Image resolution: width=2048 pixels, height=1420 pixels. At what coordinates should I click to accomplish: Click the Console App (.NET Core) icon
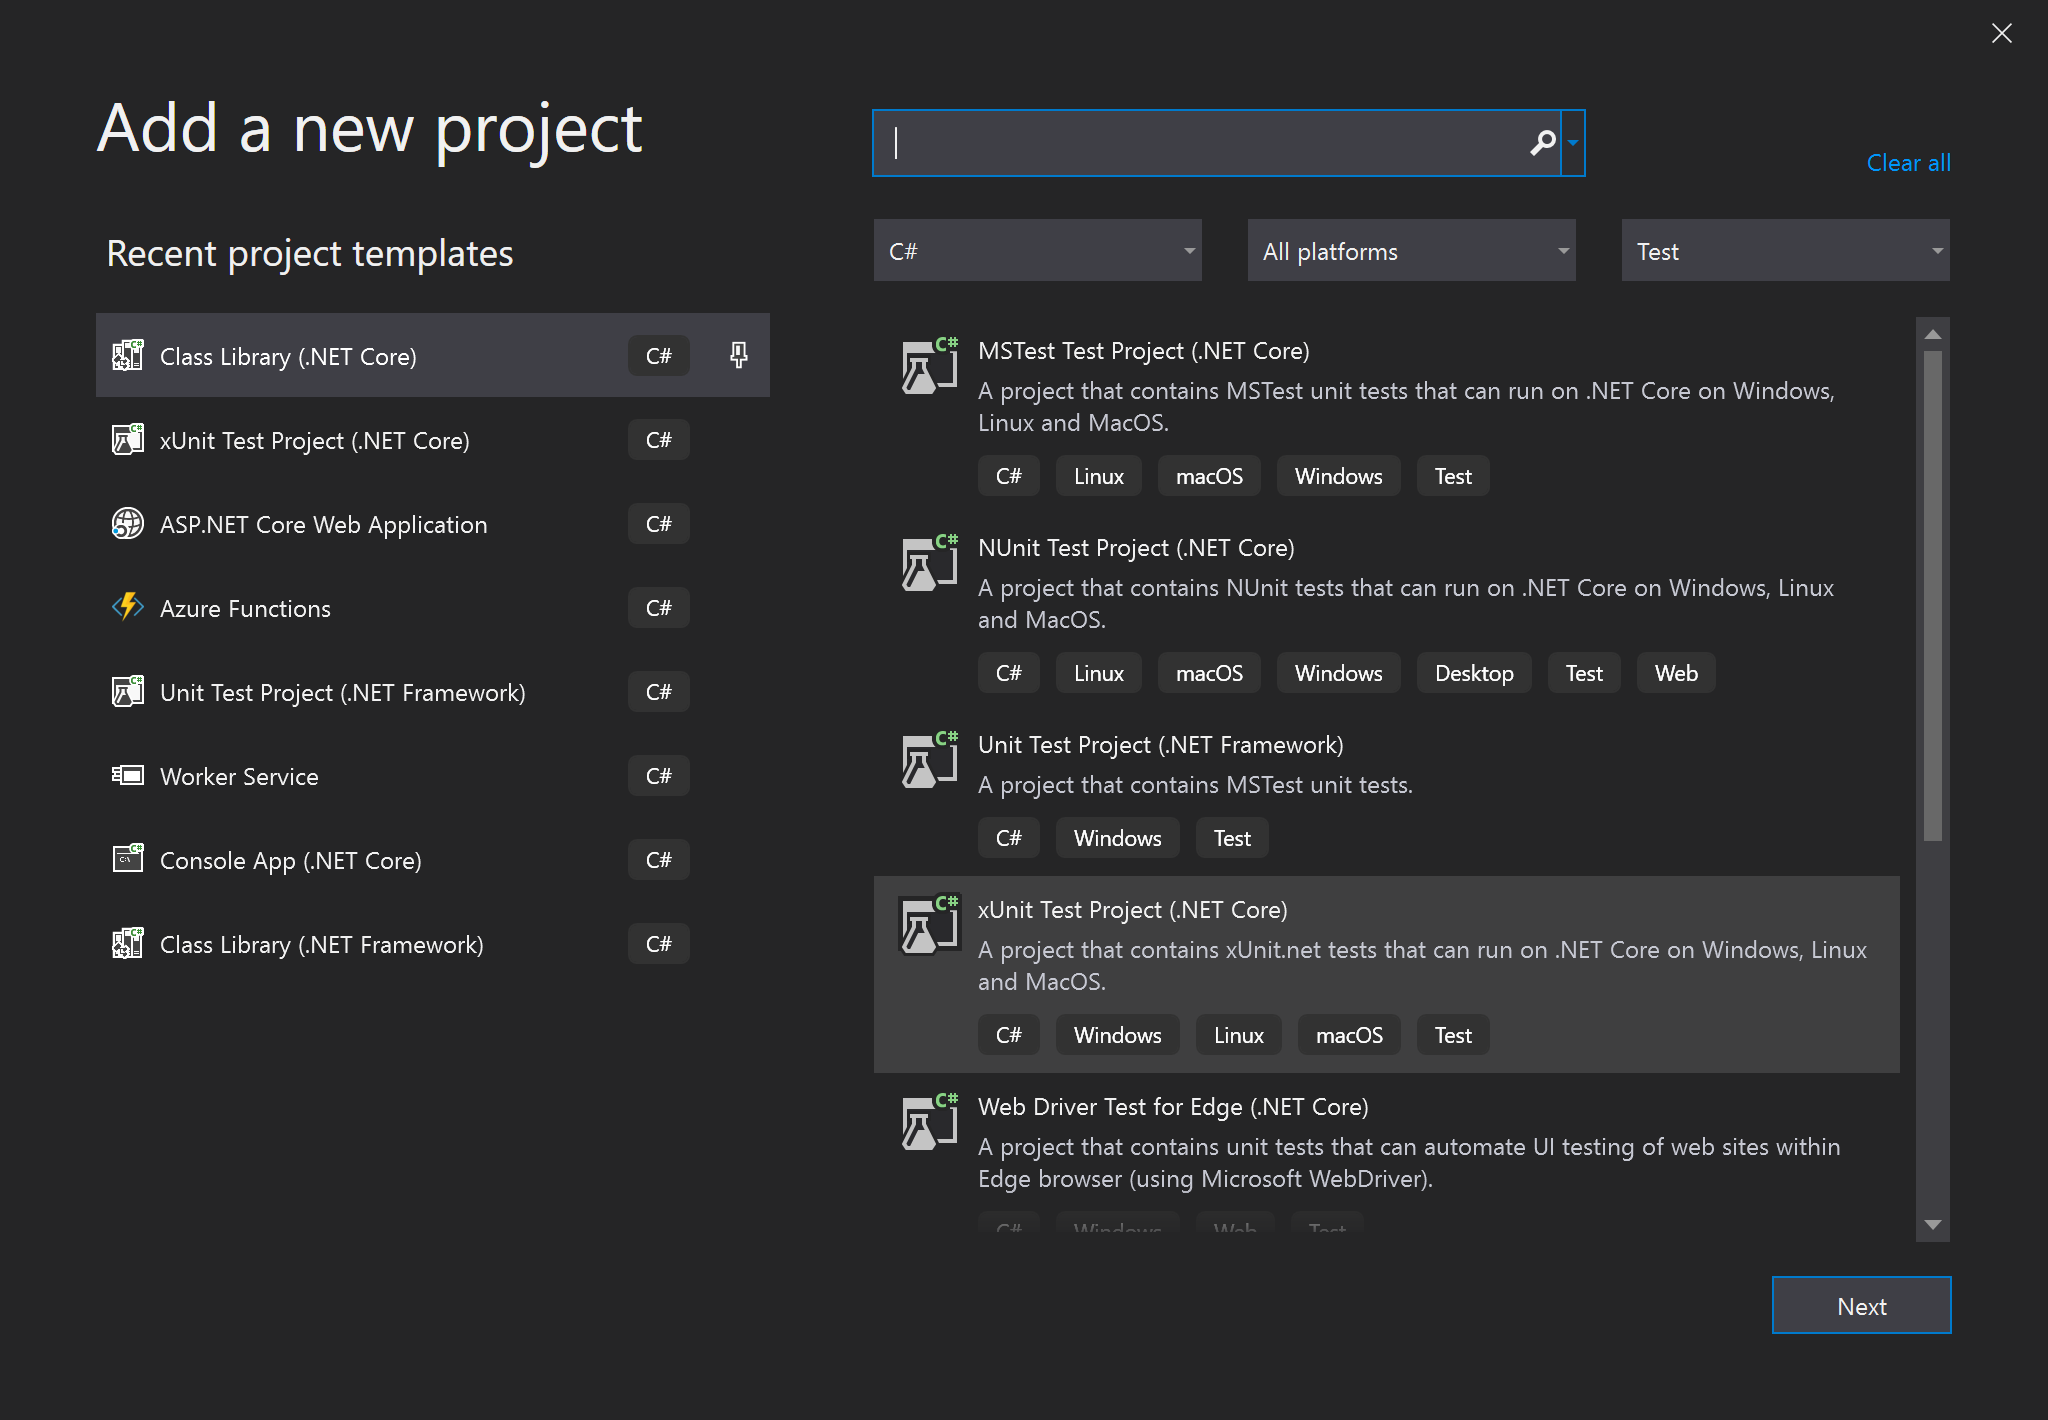(128, 859)
